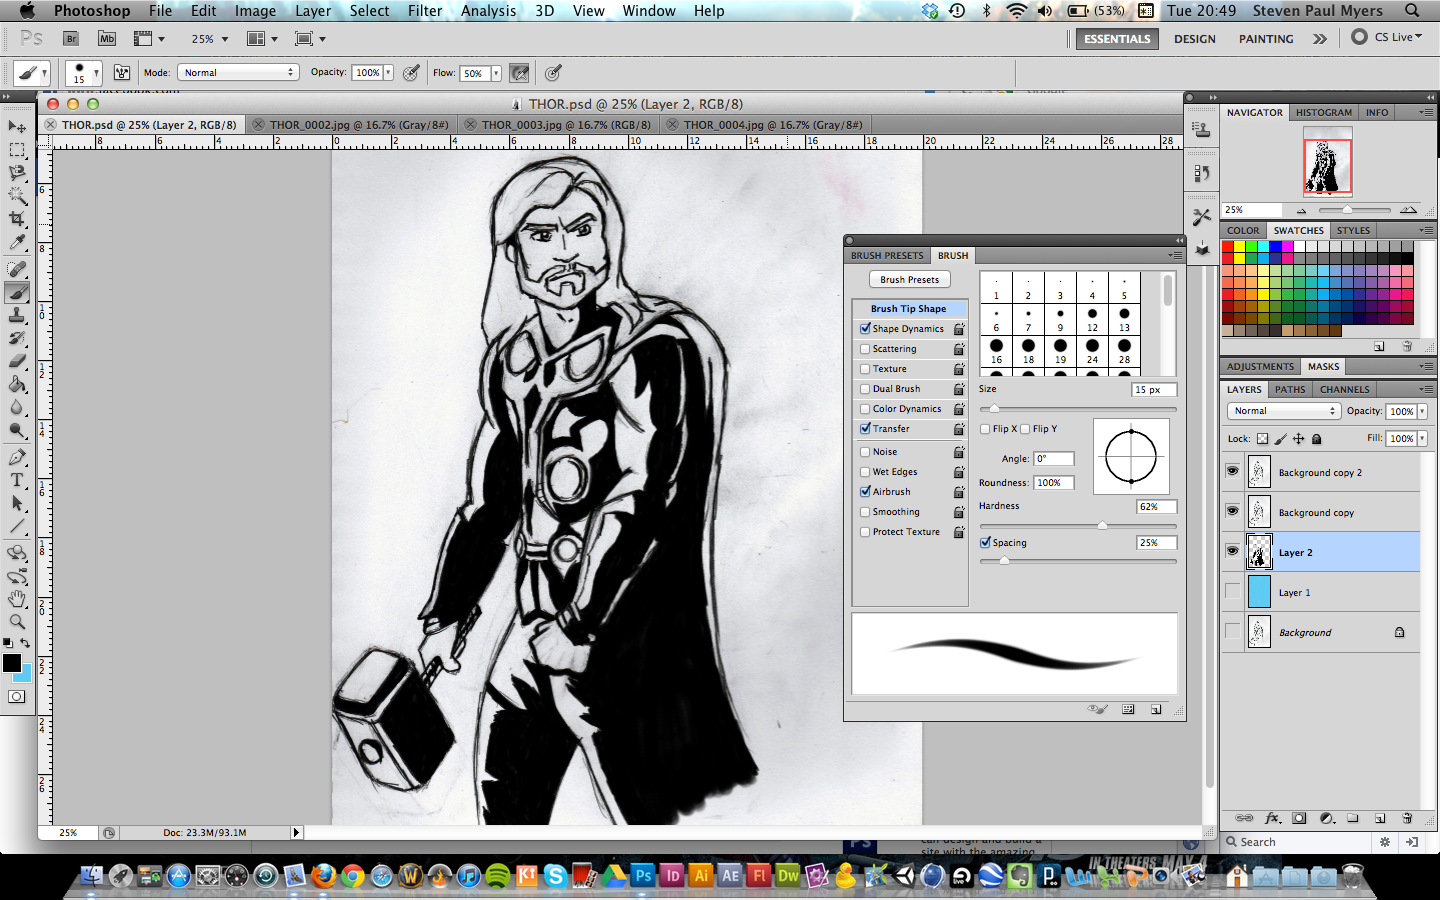
Task: Open the brush preset picker arrow
Action: (x=96, y=73)
